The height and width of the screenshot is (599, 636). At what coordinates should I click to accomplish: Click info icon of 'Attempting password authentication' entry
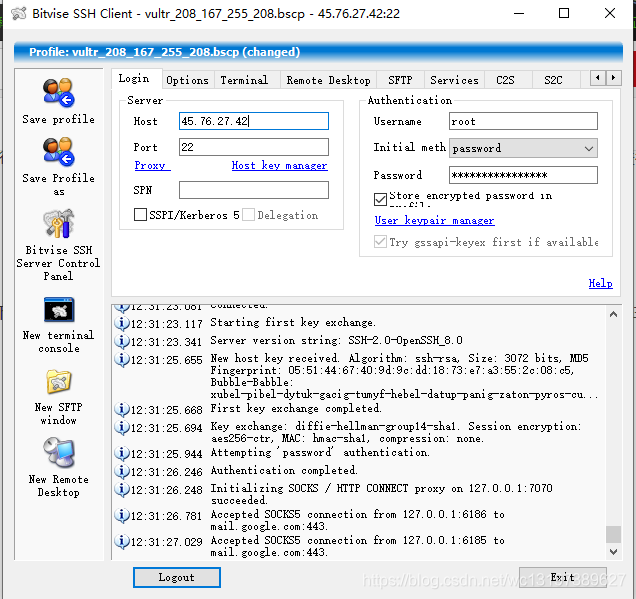tap(122, 453)
